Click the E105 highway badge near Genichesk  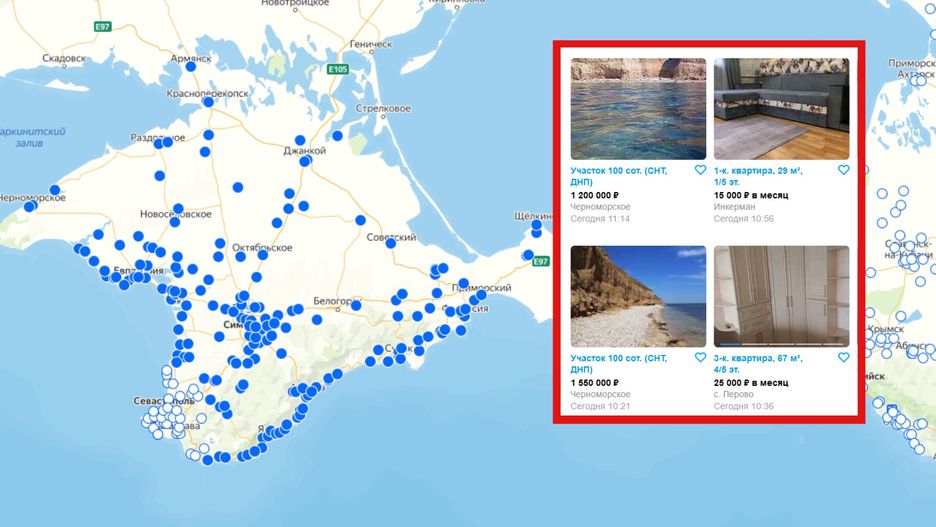[338, 69]
